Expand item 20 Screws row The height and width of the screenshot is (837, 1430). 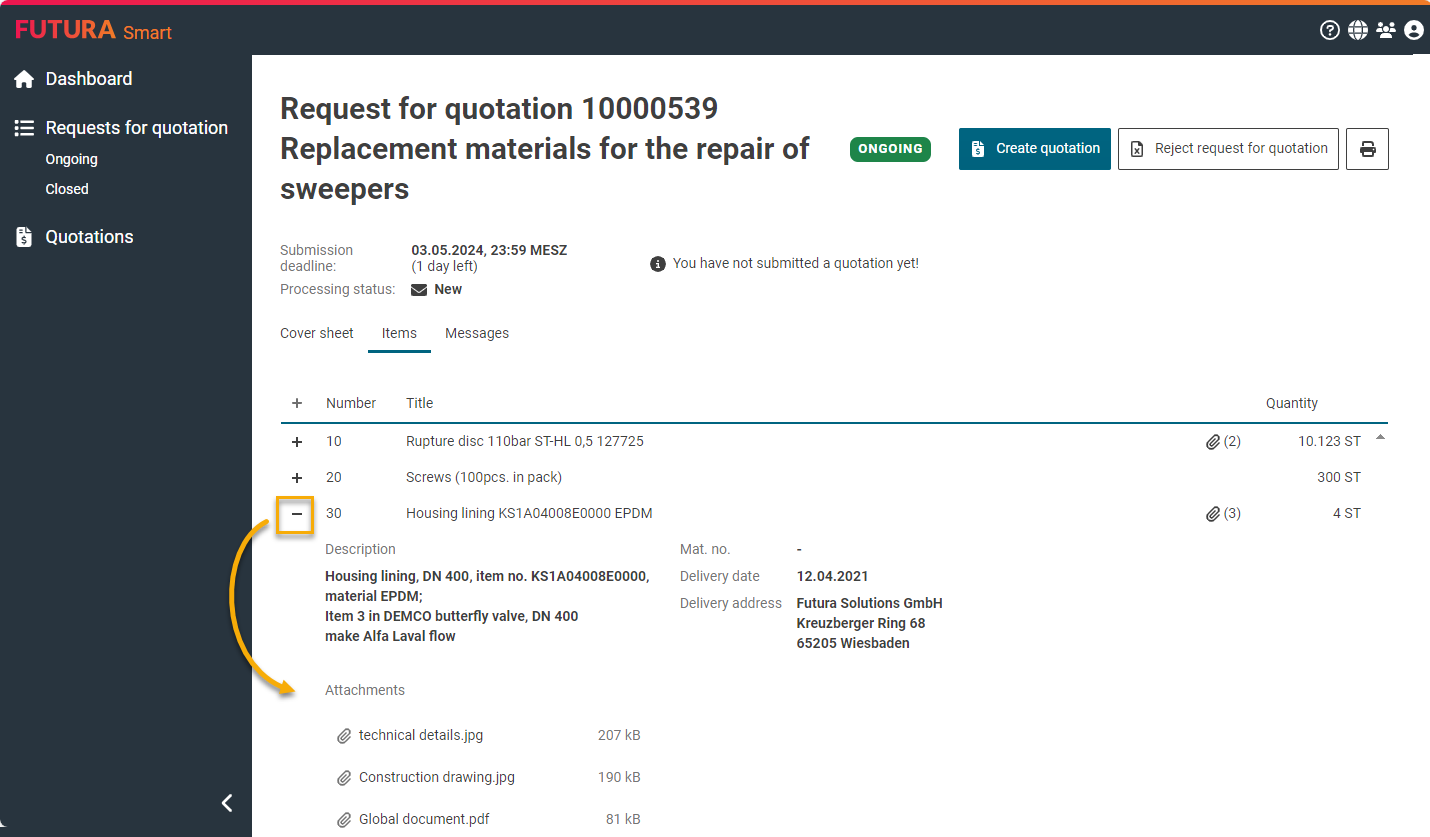point(296,477)
